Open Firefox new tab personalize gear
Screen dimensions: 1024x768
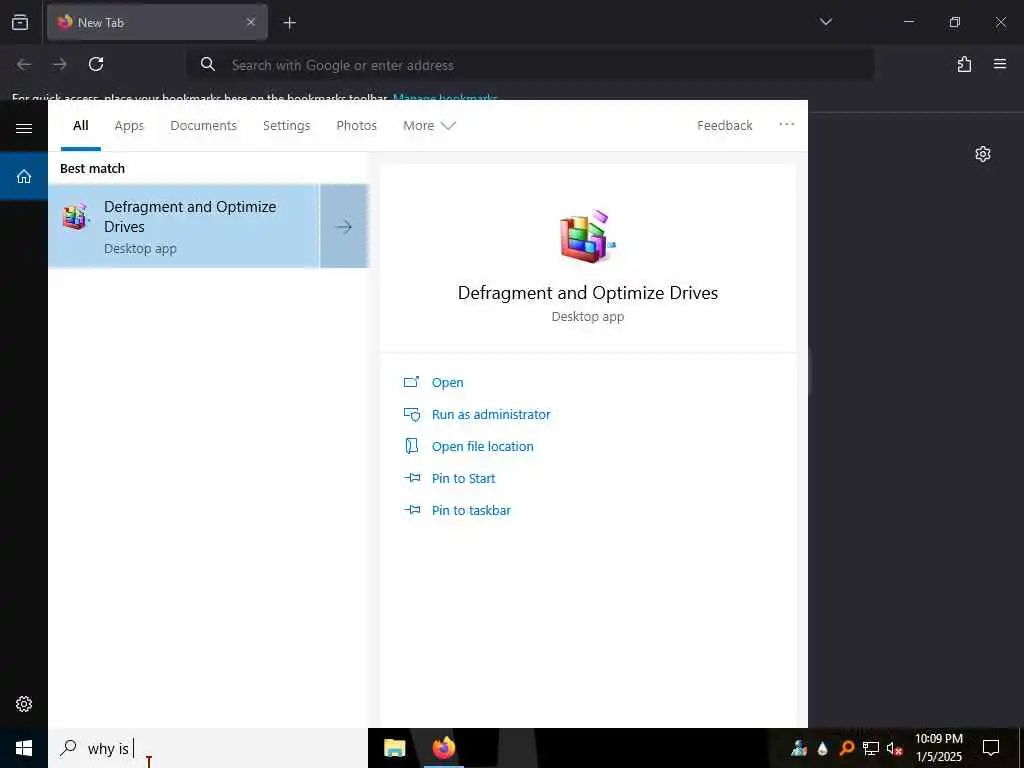pyautogui.click(x=983, y=154)
